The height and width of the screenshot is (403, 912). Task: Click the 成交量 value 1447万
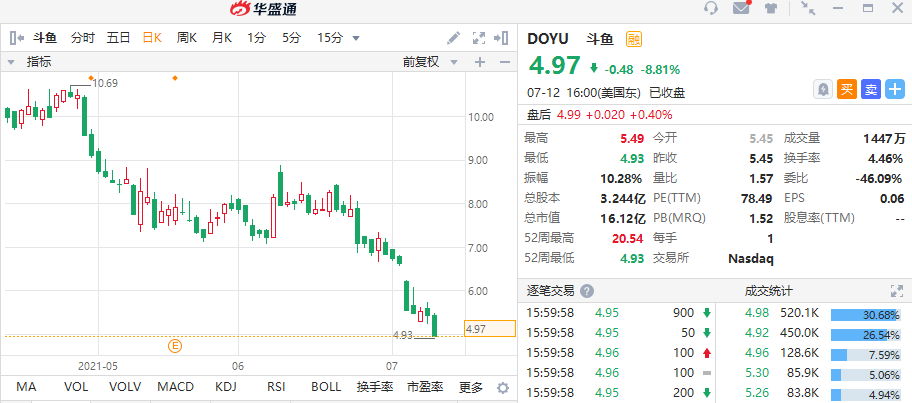point(884,138)
